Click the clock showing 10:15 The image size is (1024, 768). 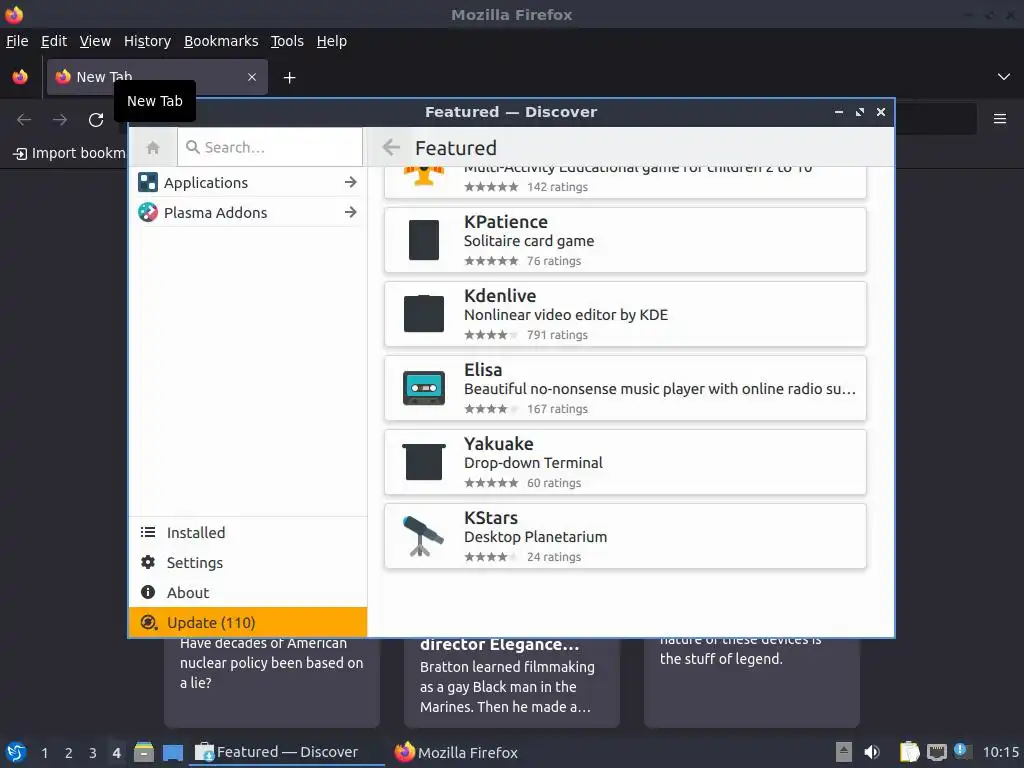[1000, 752]
